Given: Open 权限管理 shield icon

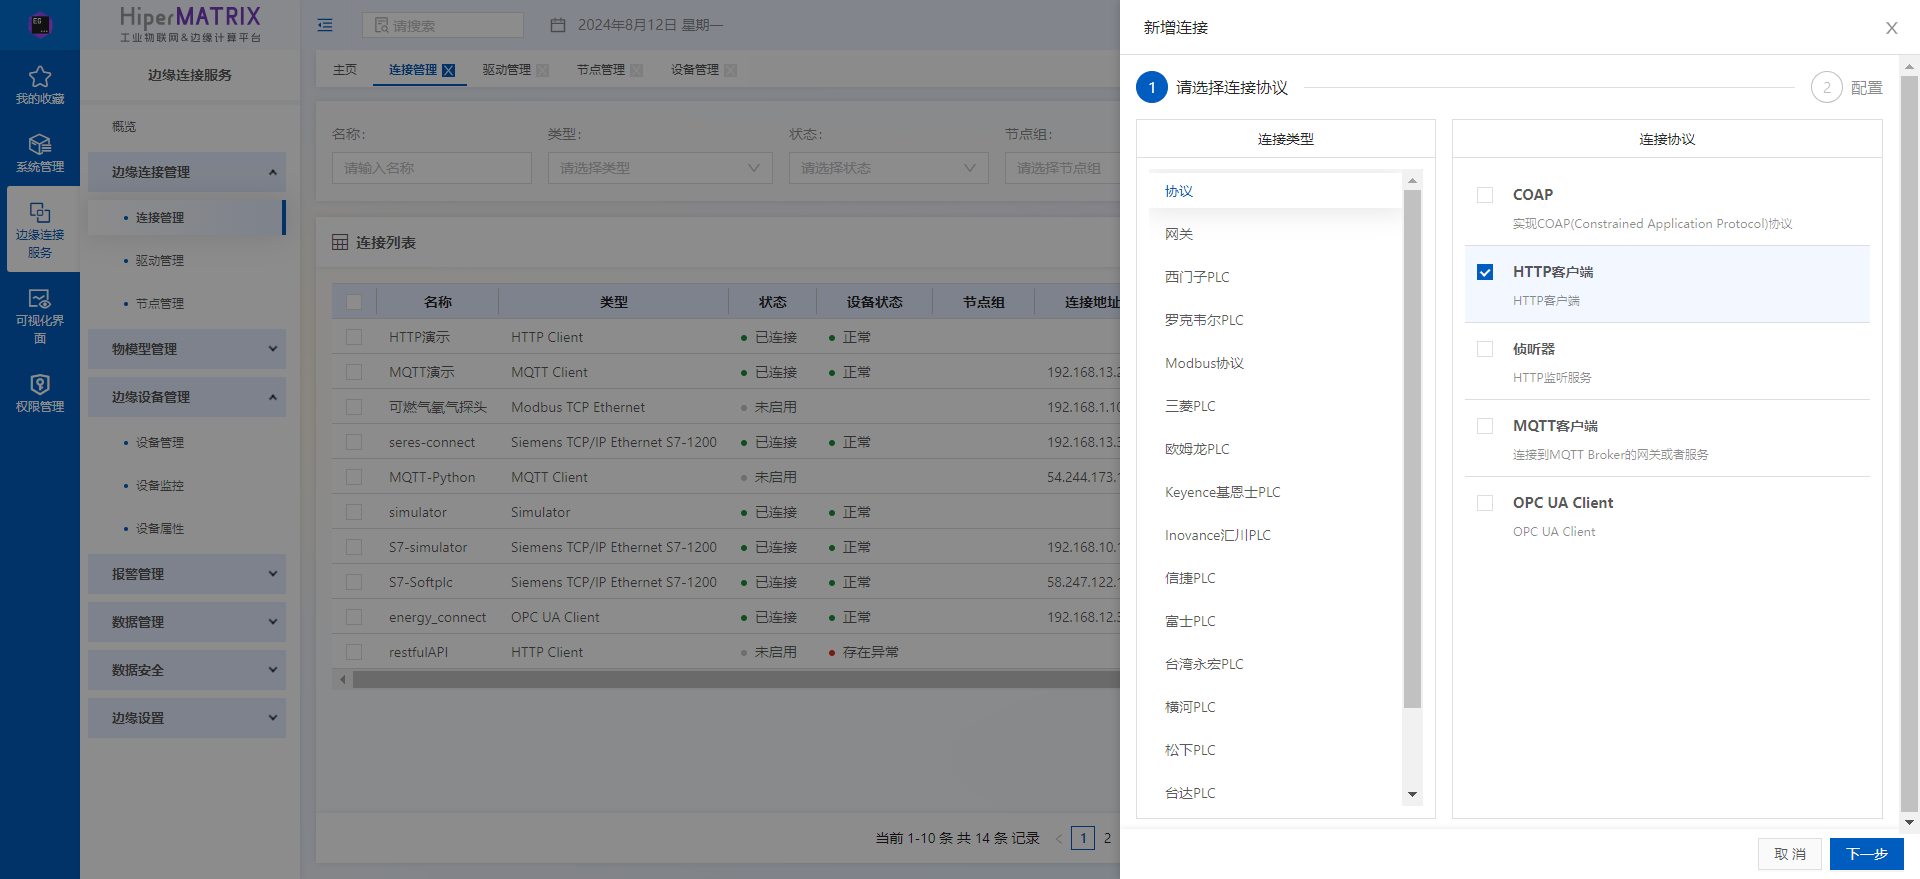Looking at the screenshot, I should pyautogui.click(x=40, y=385).
